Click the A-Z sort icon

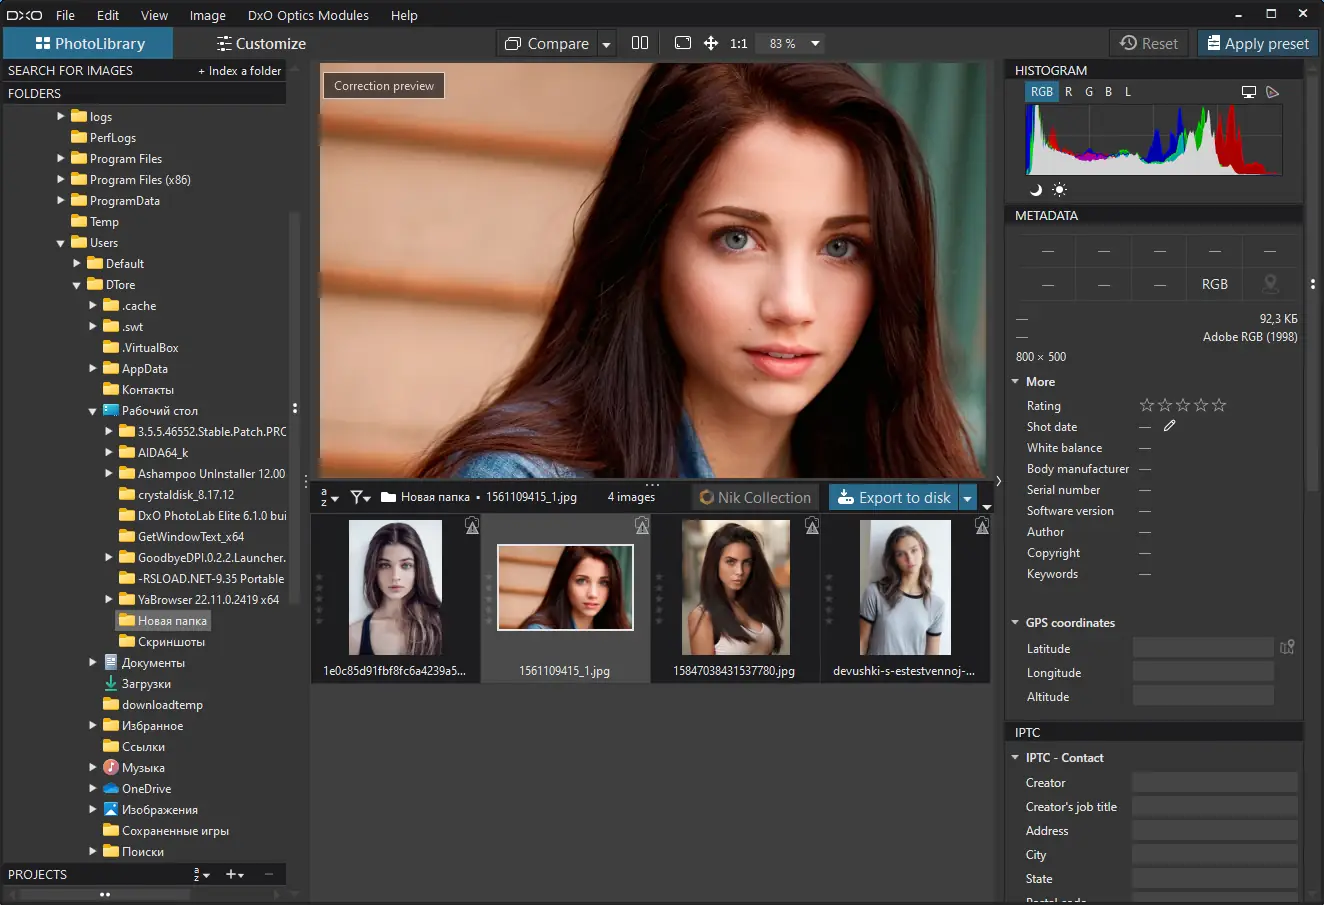tap(323, 497)
